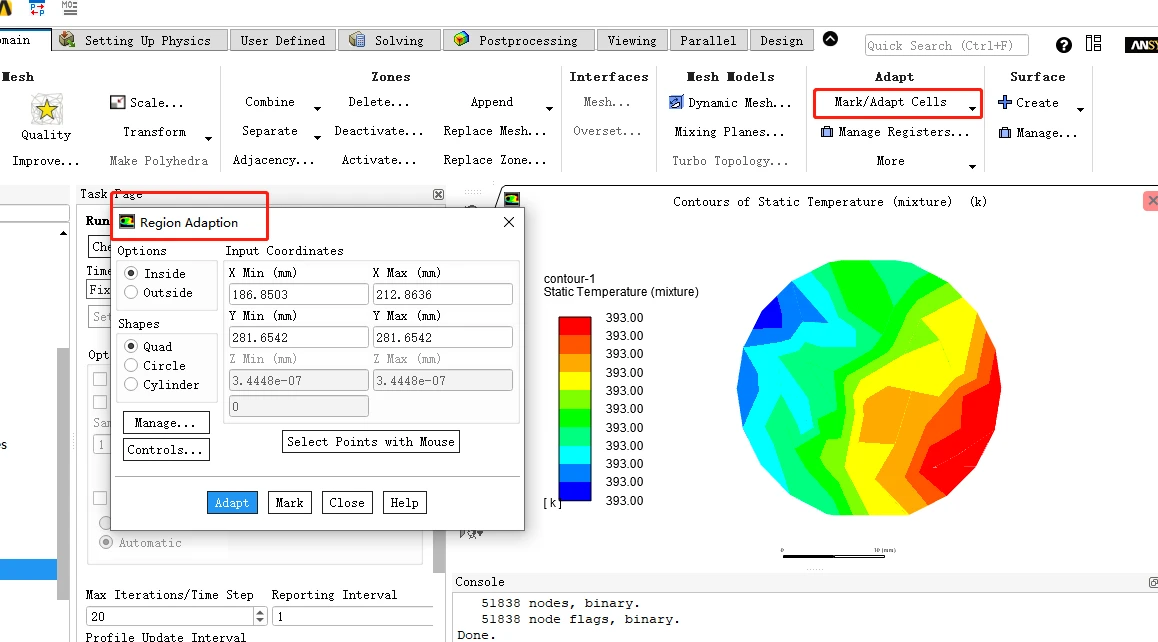Click the Surface Manage icon
Image resolution: width=1158 pixels, height=642 pixels.
click(1004, 133)
